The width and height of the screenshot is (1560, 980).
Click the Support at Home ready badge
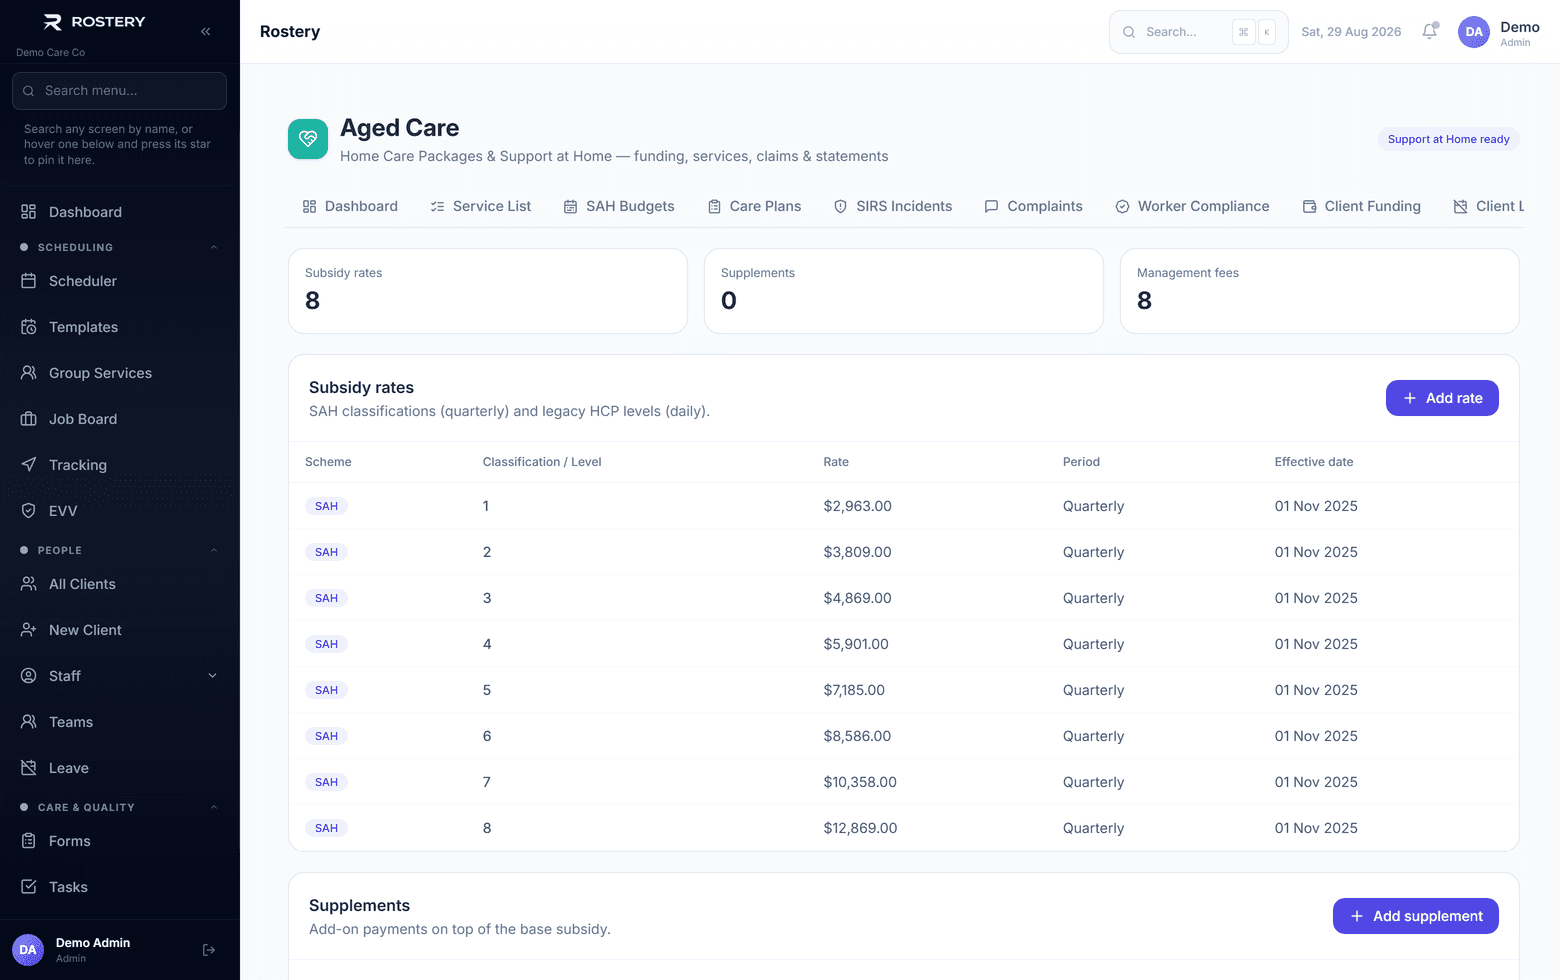click(1449, 139)
